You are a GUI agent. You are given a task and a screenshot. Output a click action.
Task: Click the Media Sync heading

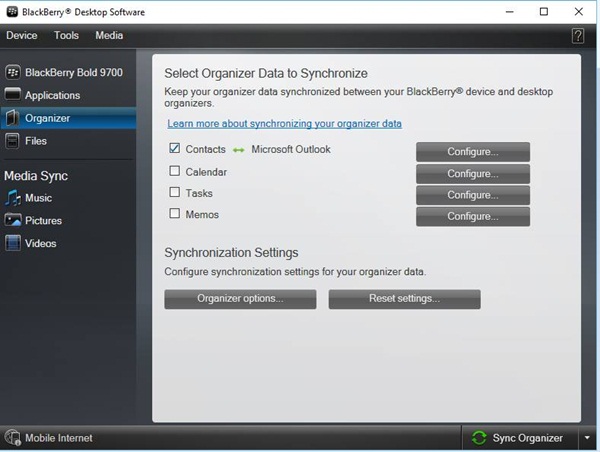pos(36,176)
